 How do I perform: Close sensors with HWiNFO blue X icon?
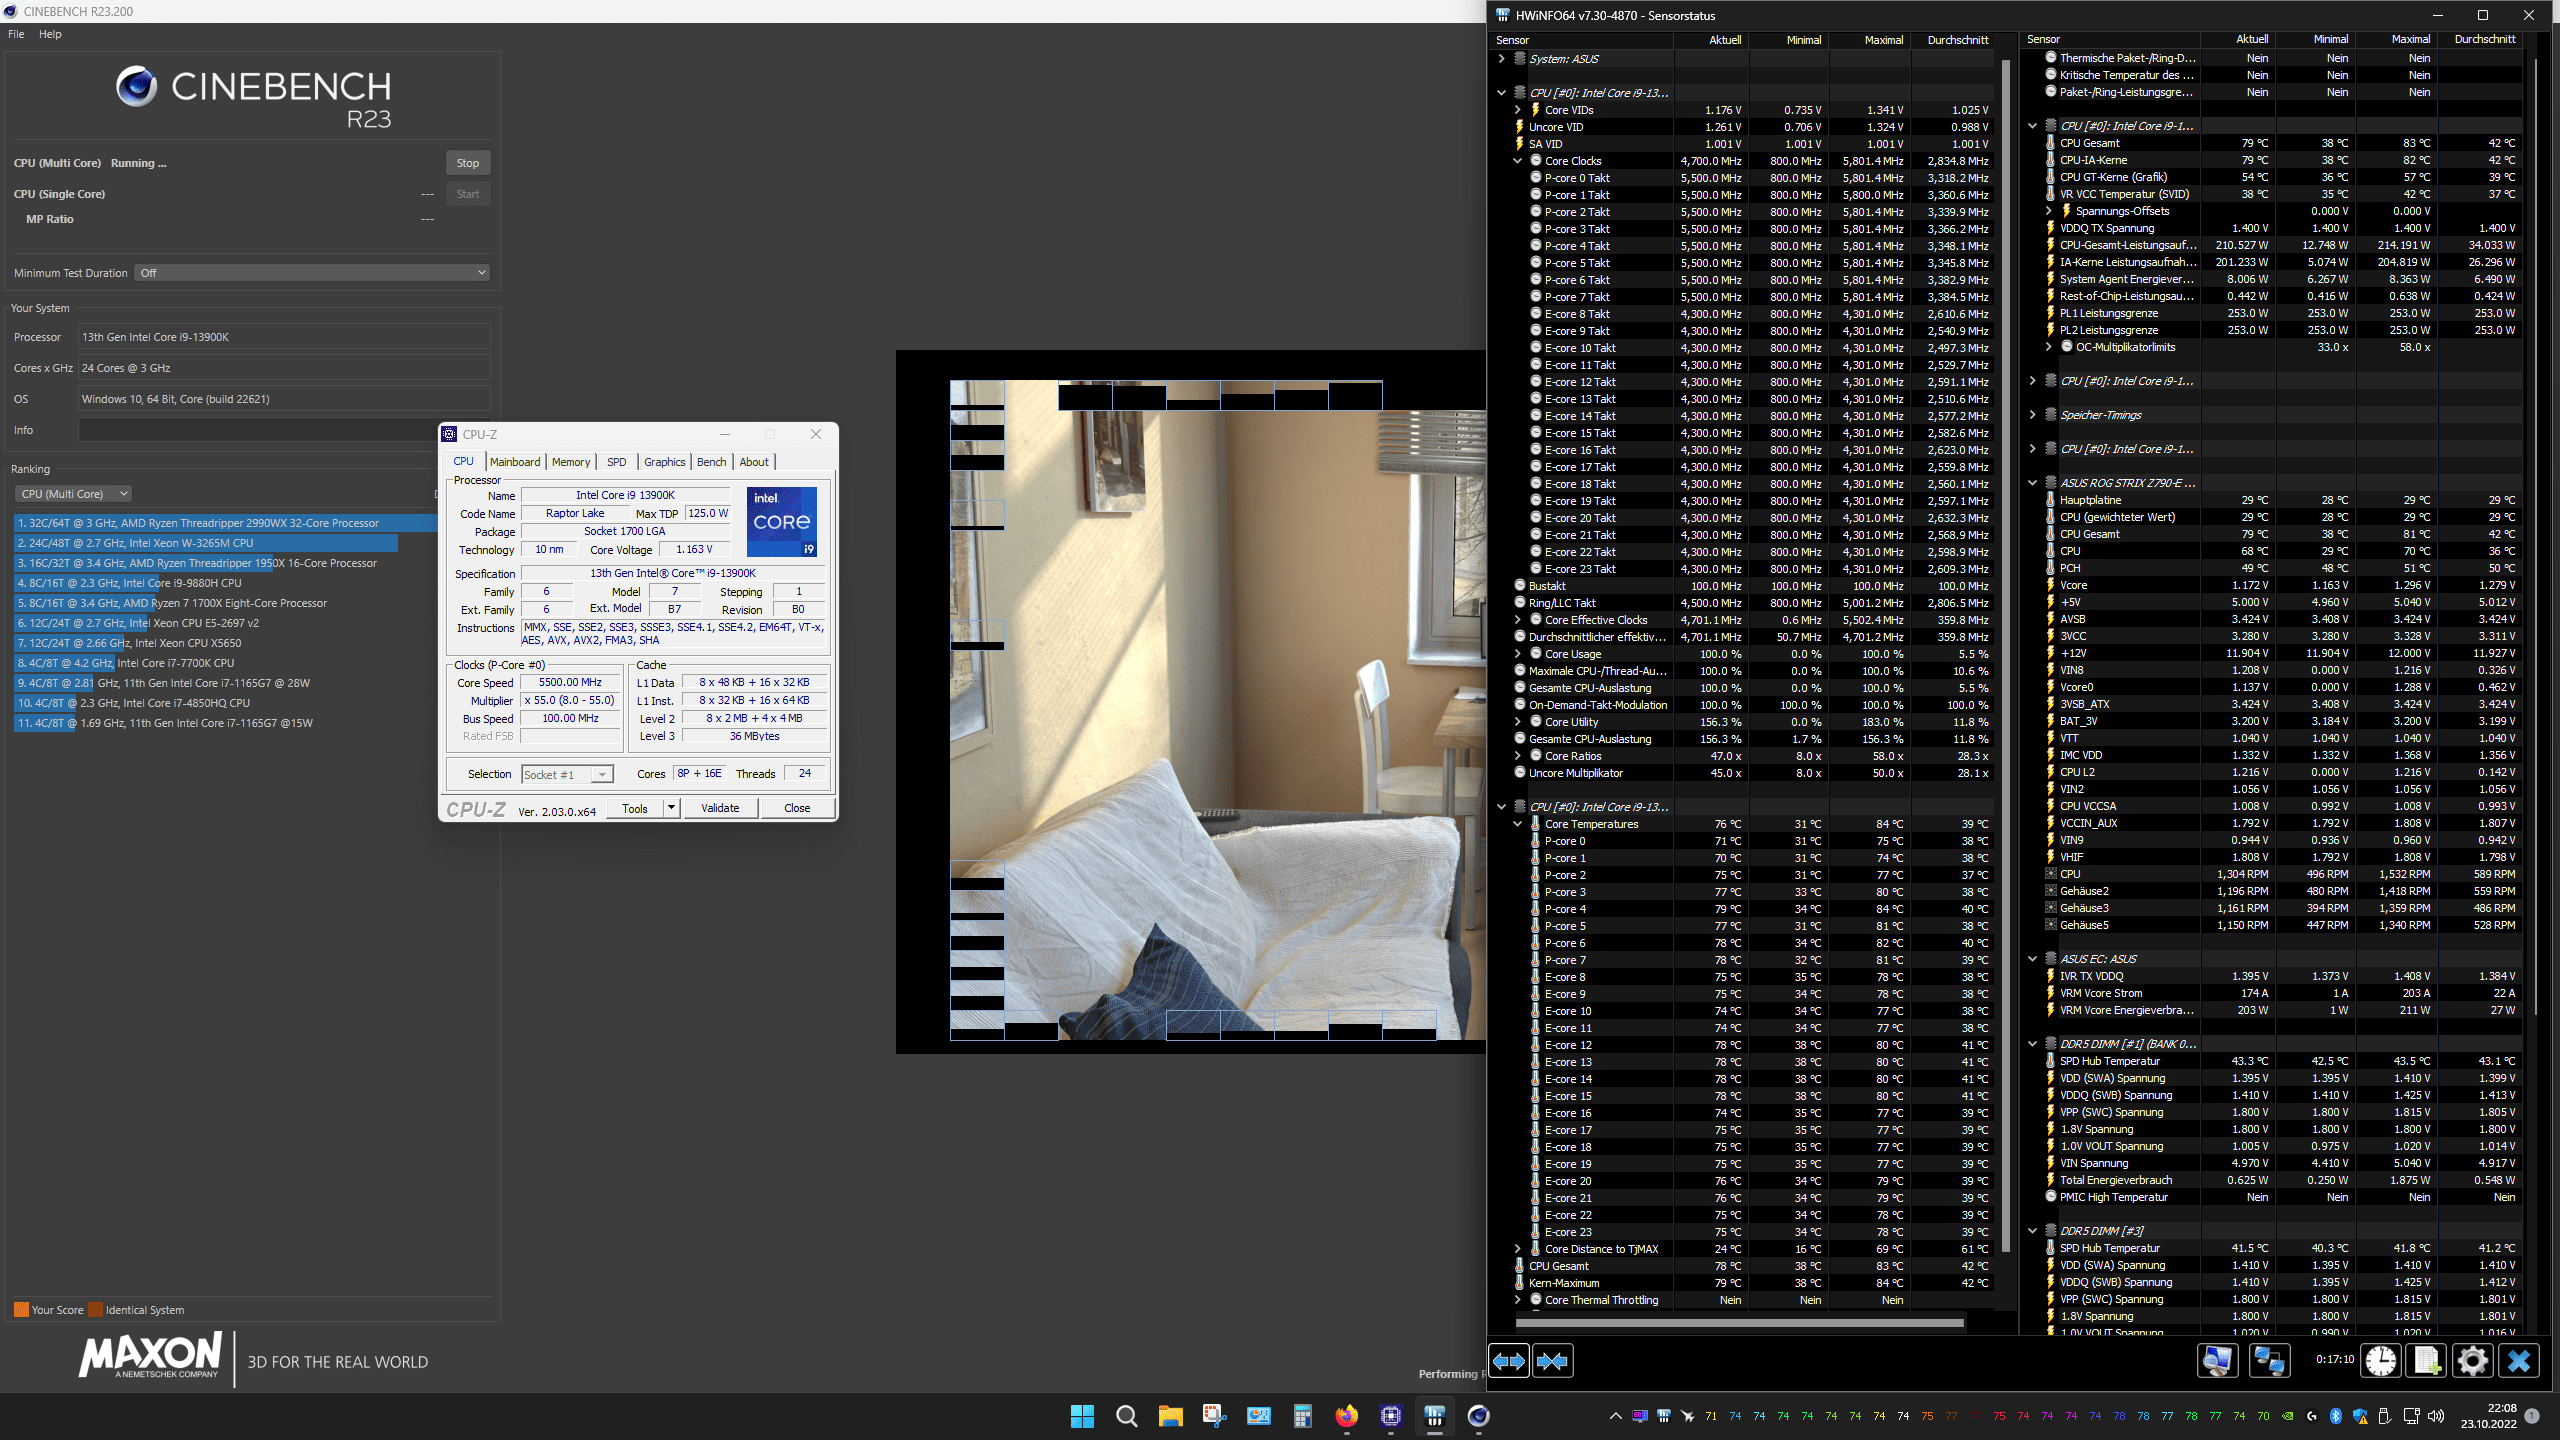pos(2519,1361)
